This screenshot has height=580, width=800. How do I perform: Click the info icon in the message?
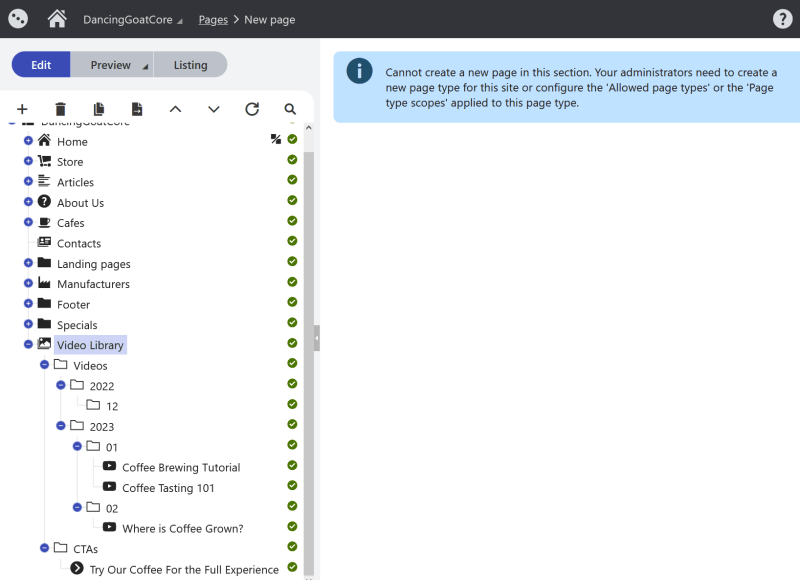(359, 71)
